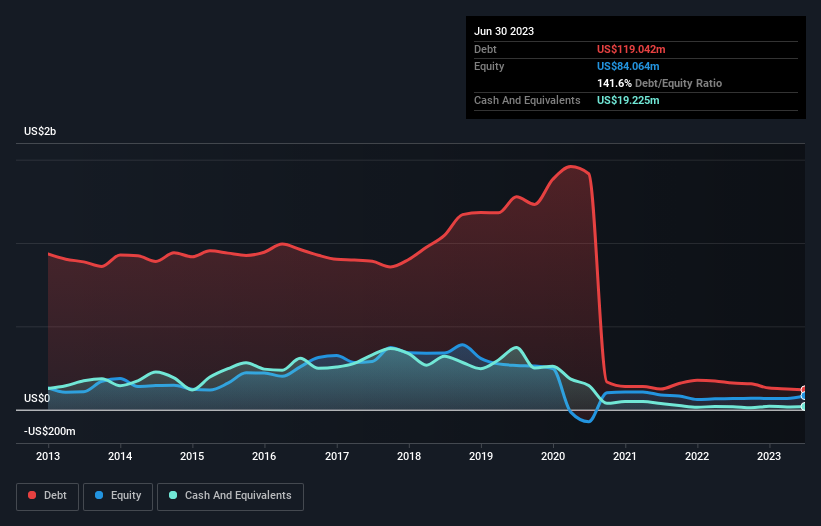821x526 pixels.
Task: Click the 141.6% Debt/Equity Ratio text
Action: (x=659, y=83)
